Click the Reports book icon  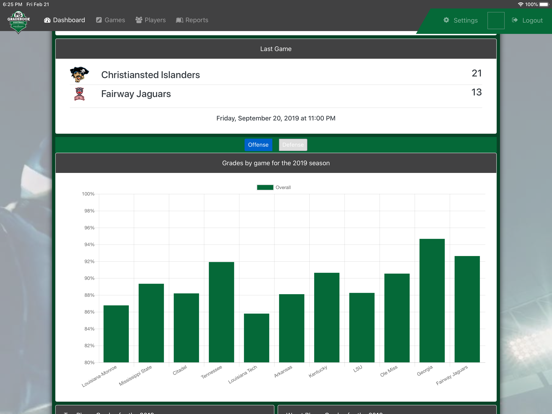[180, 20]
